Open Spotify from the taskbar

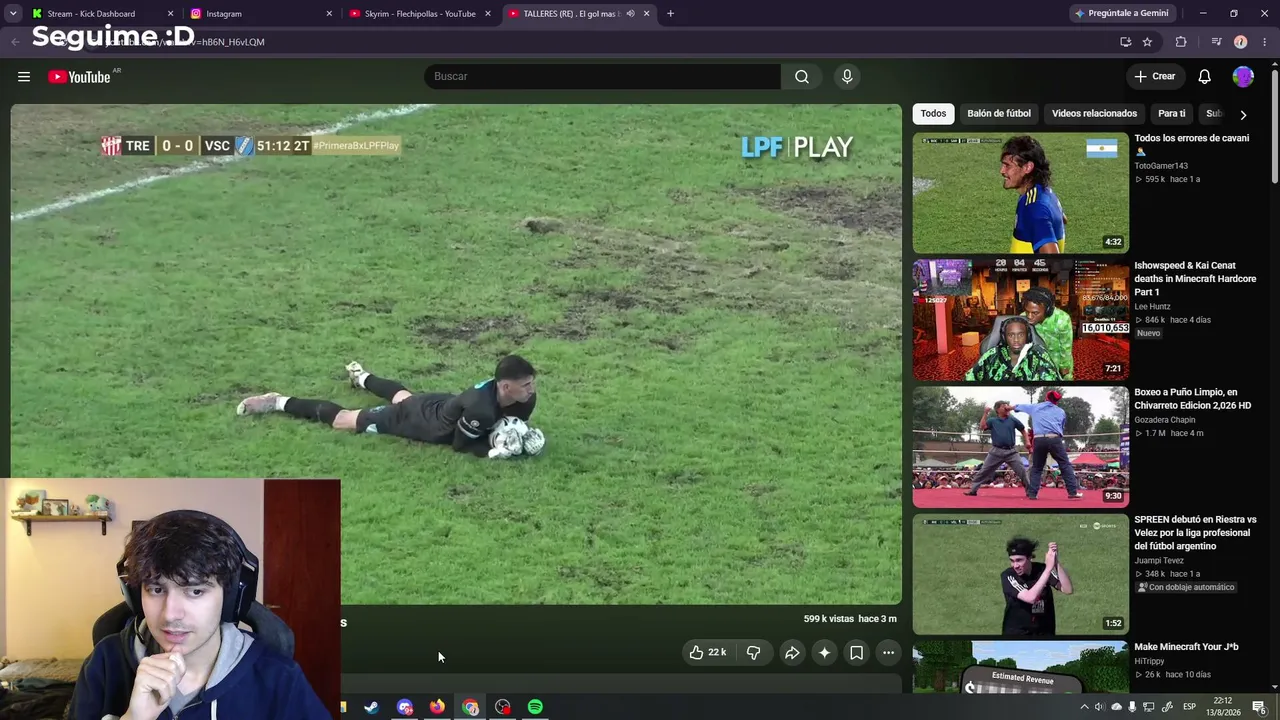pyautogui.click(x=536, y=707)
